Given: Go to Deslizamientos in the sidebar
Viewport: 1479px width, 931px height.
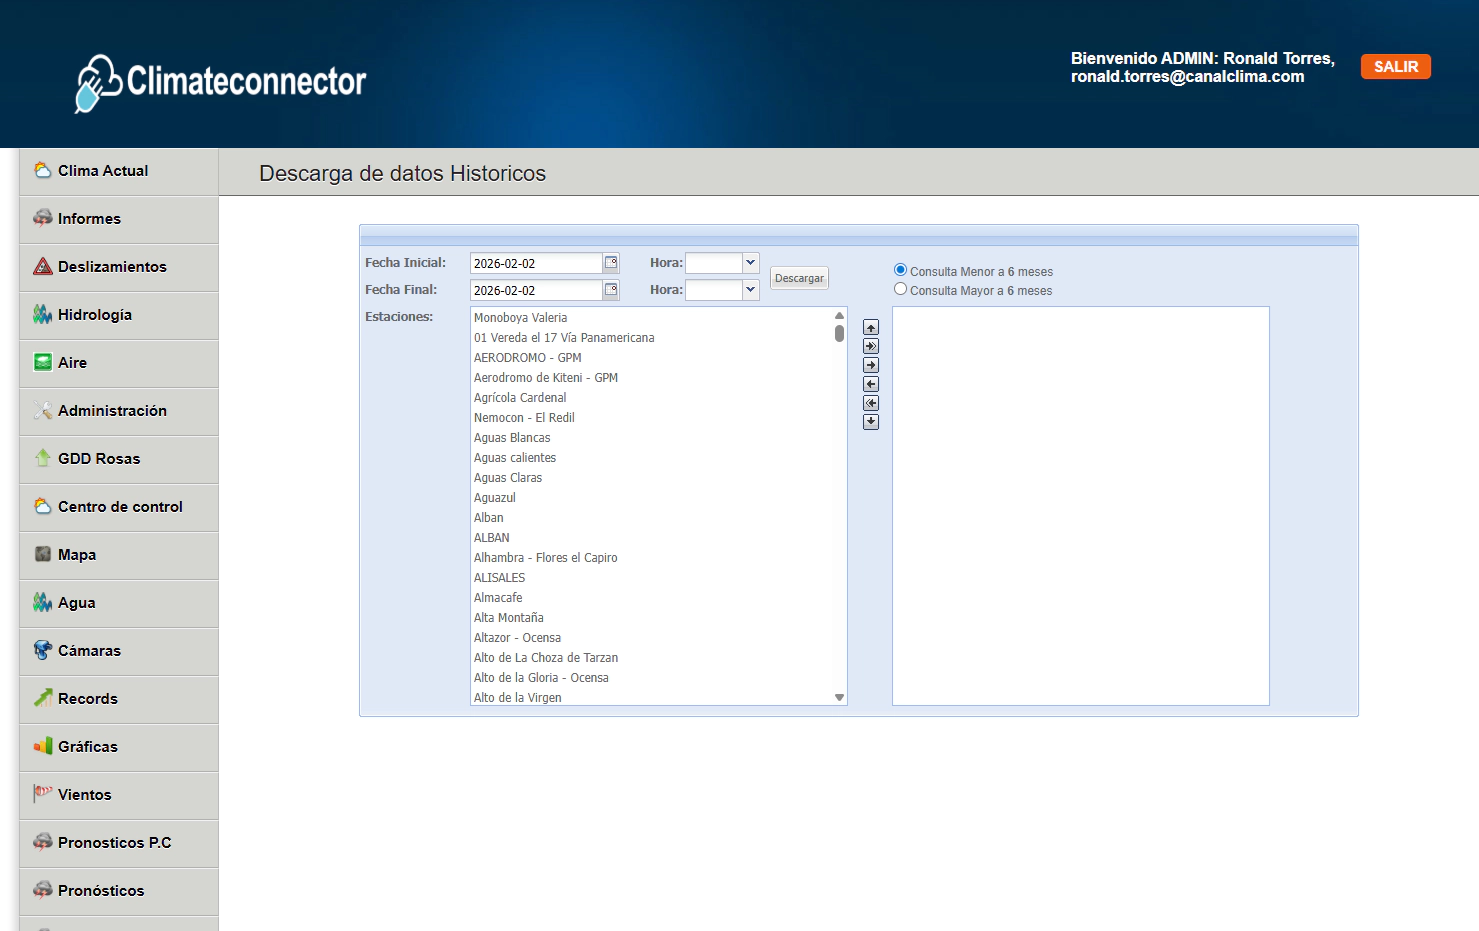Looking at the screenshot, I should tap(112, 267).
